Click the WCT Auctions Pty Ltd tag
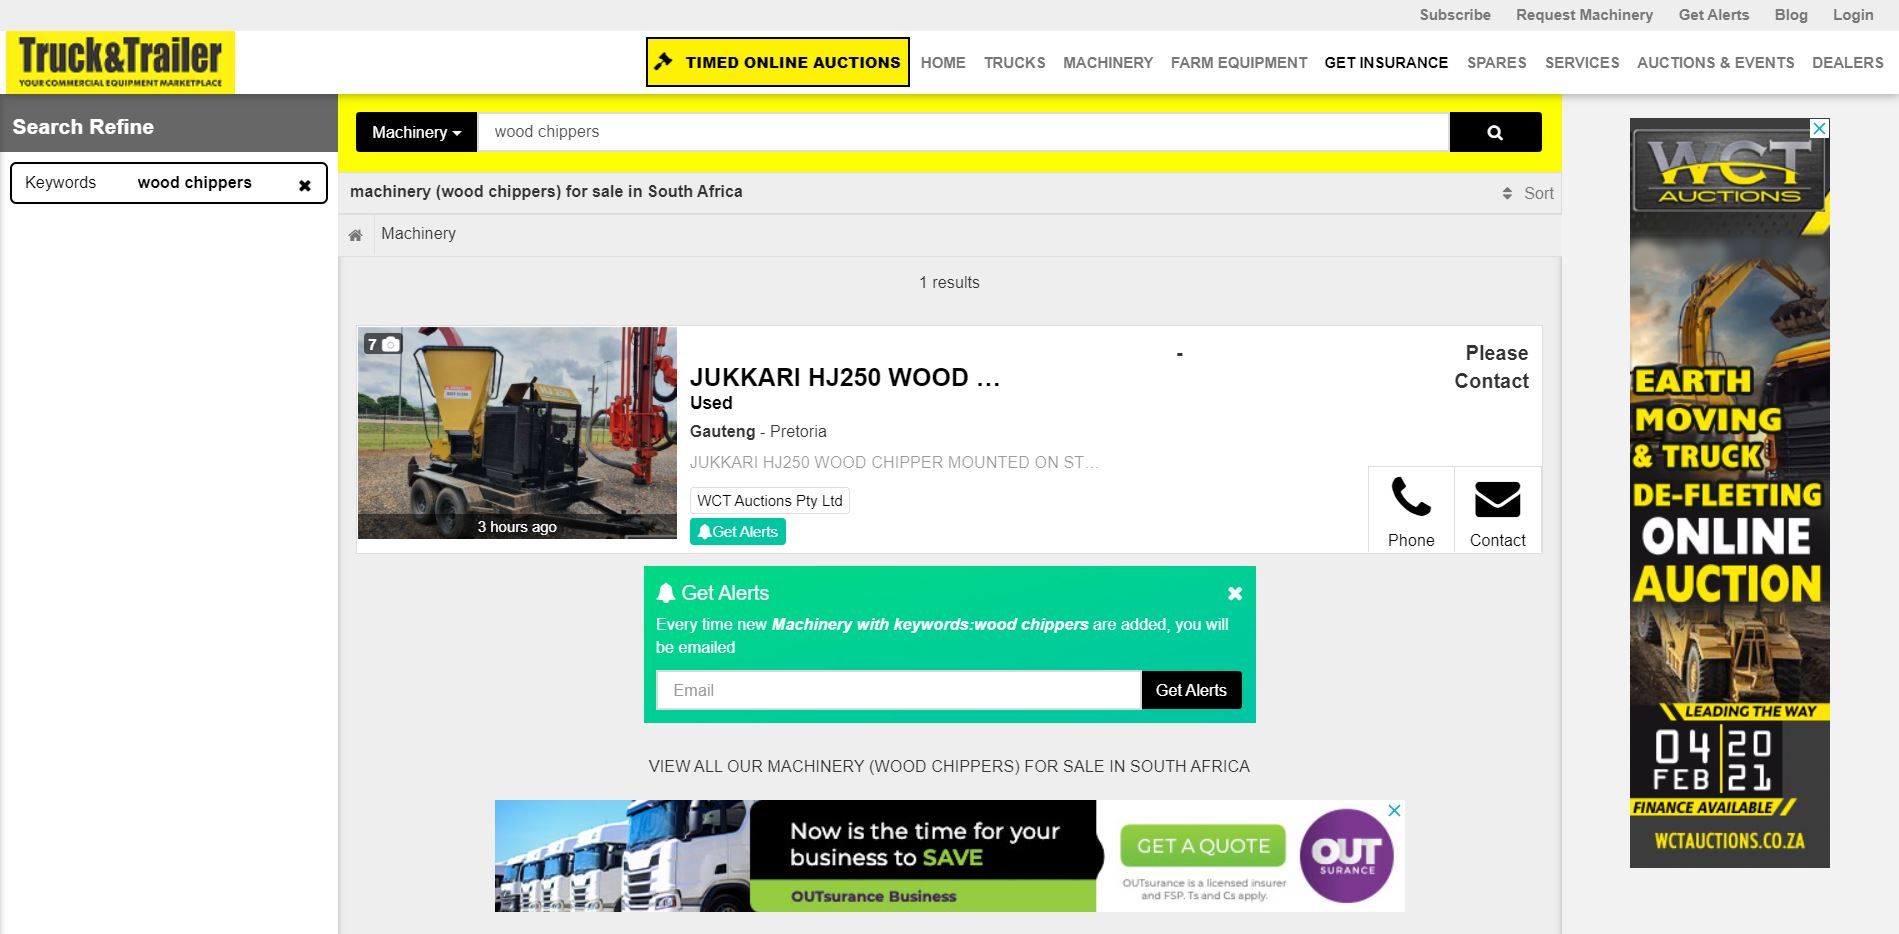The image size is (1899, 934). pos(770,501)
